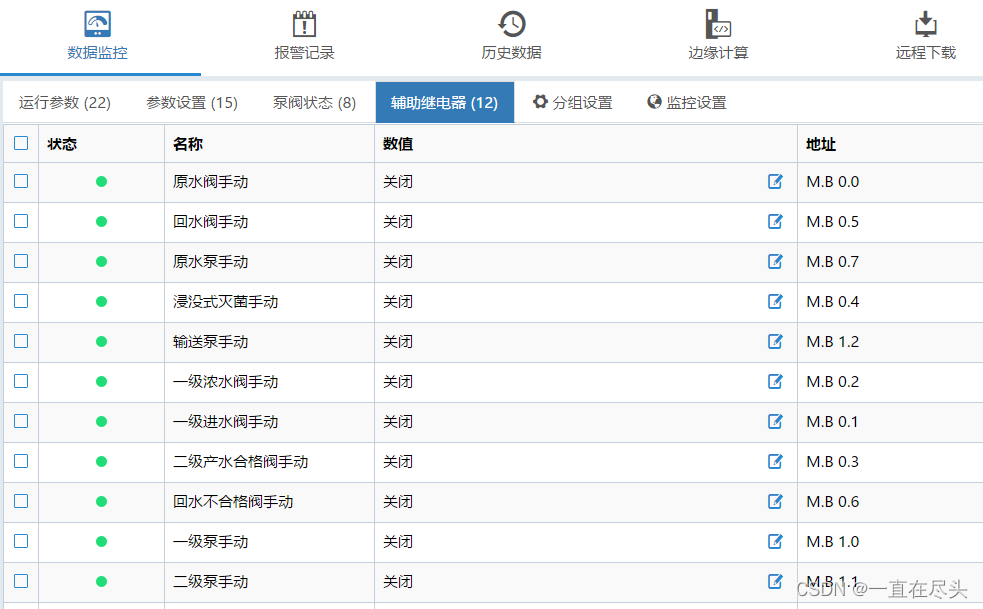This screenshot has width=983, height=609.
Task: Edit value of 浸没式灭菌手动 row
Action: [x=775, y=302]
